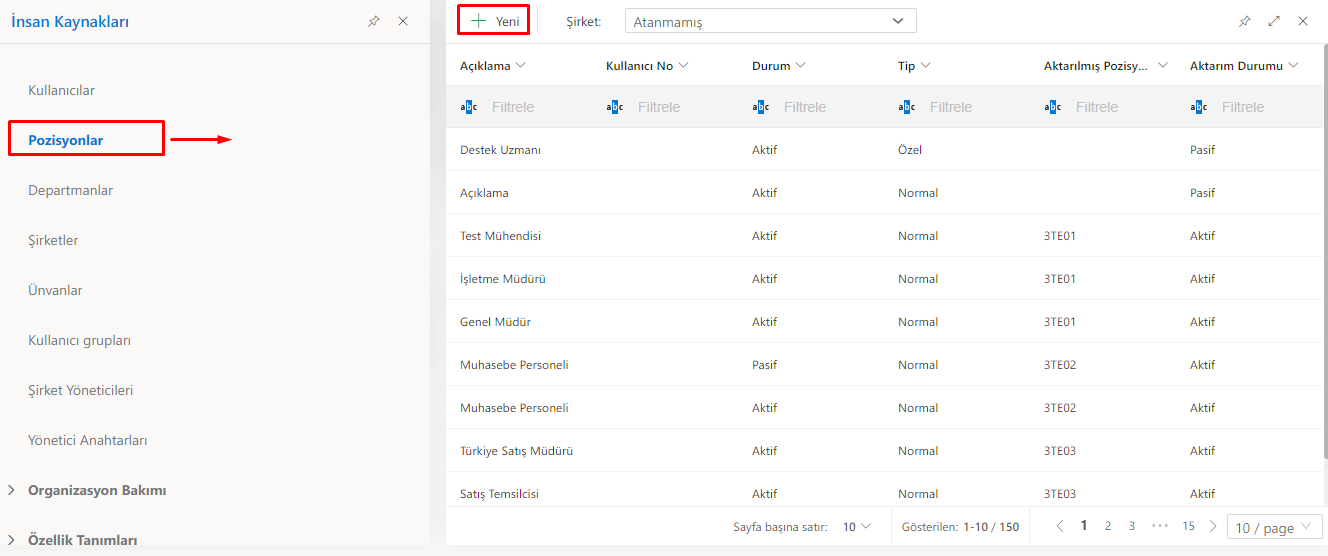
Task: Select Kullanıcı grupları in the sidebar
Action: [x=80, y=340]
